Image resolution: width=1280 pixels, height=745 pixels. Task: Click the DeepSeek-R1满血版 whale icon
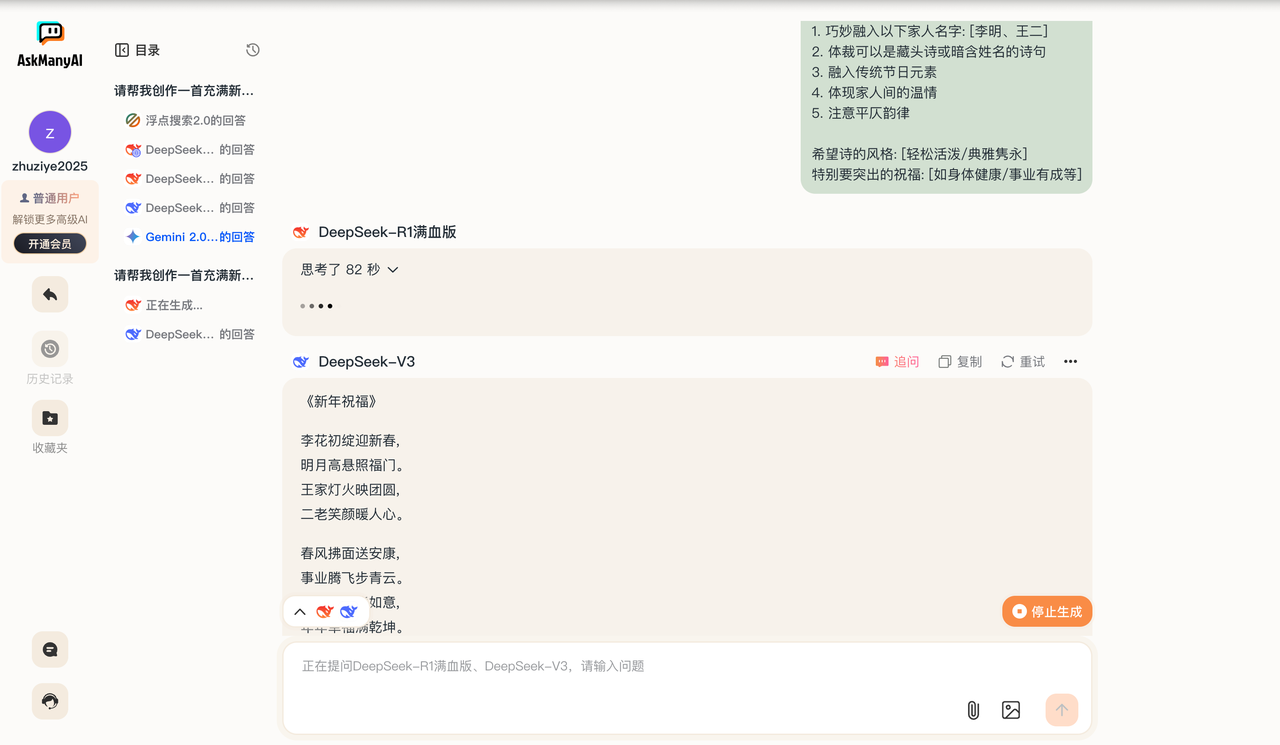tap(301, 232)
